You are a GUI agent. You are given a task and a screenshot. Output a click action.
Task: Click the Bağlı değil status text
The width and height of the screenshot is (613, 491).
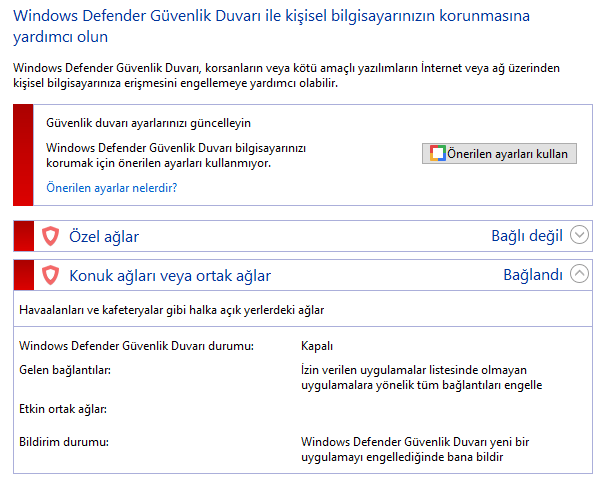pyautogui.click(x=527, y=236)
